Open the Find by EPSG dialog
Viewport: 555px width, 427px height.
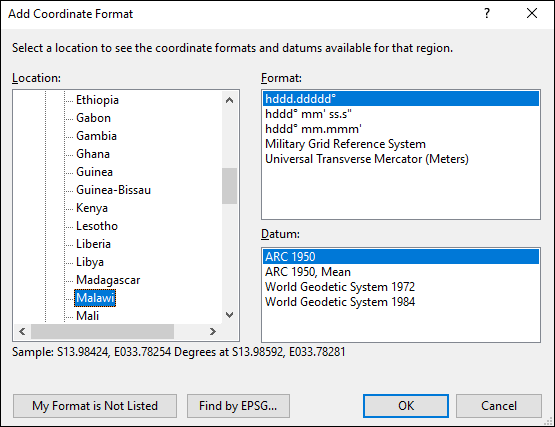pos(238,406)
